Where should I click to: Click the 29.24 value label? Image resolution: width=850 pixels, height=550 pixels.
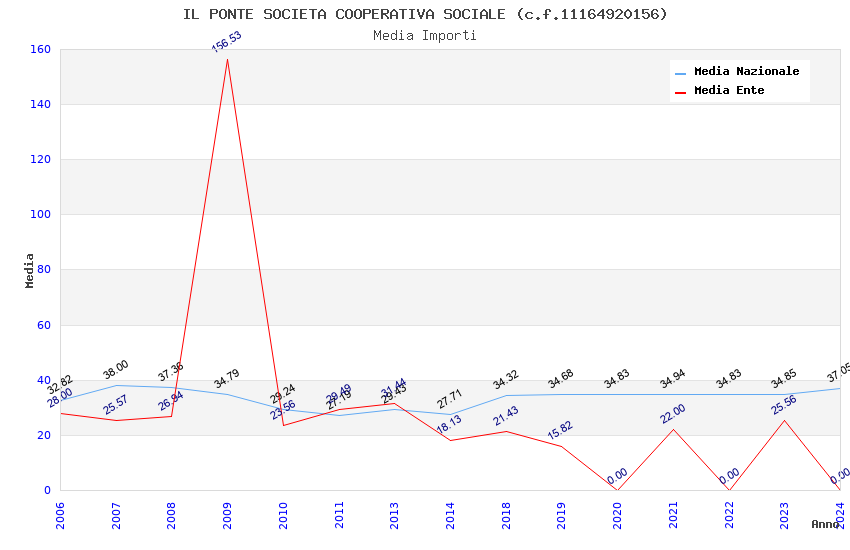282,393
